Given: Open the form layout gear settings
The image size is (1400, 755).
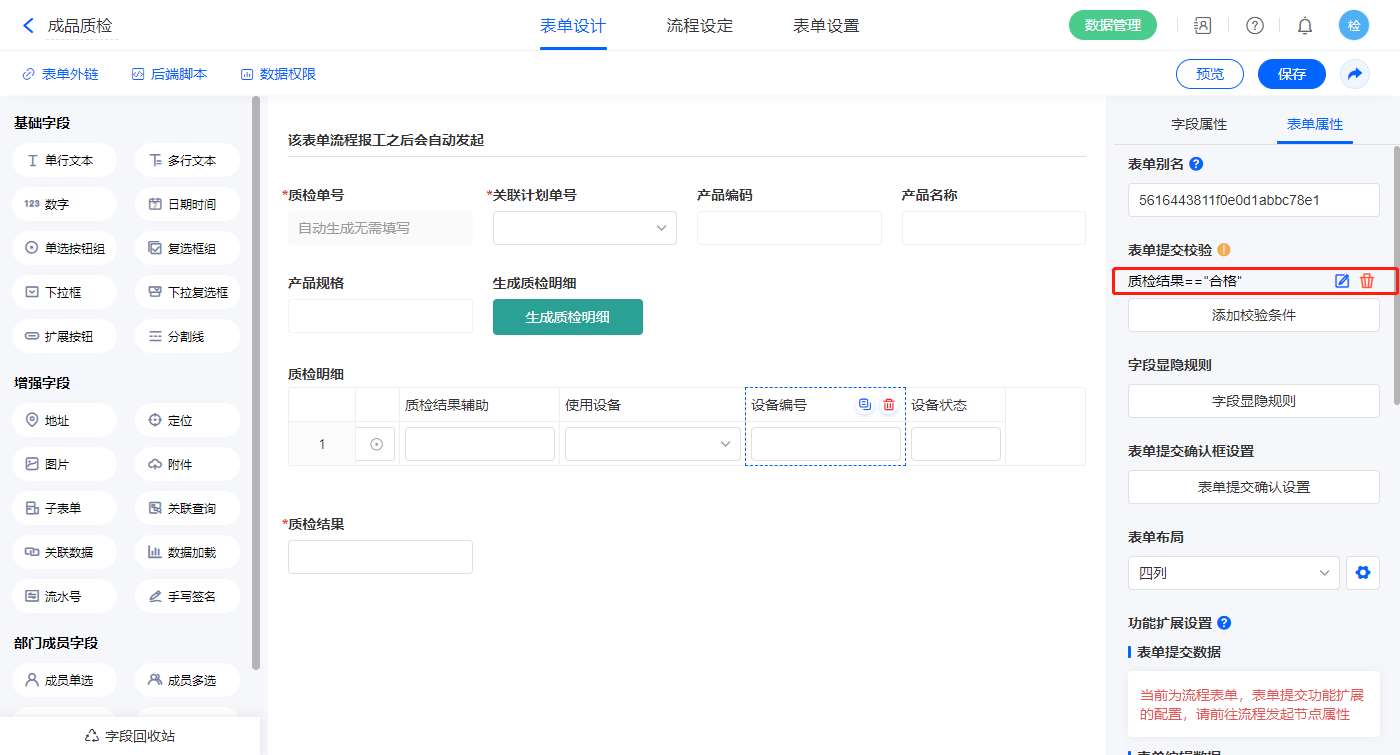Looking at the screenshot, I should 1361,573.
